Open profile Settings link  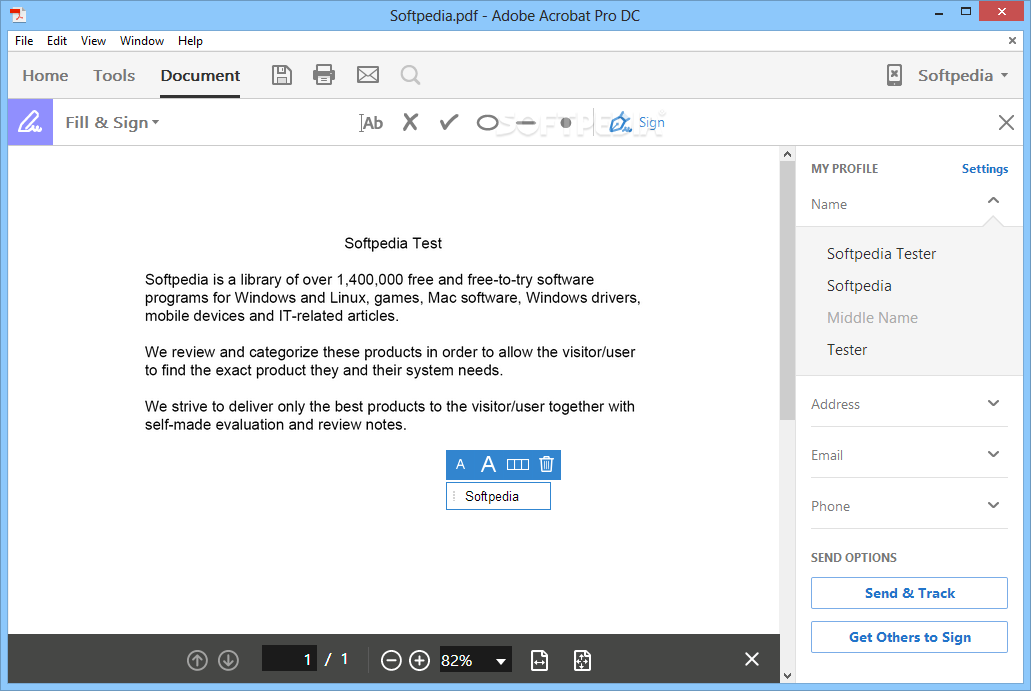tap(984, 169)
